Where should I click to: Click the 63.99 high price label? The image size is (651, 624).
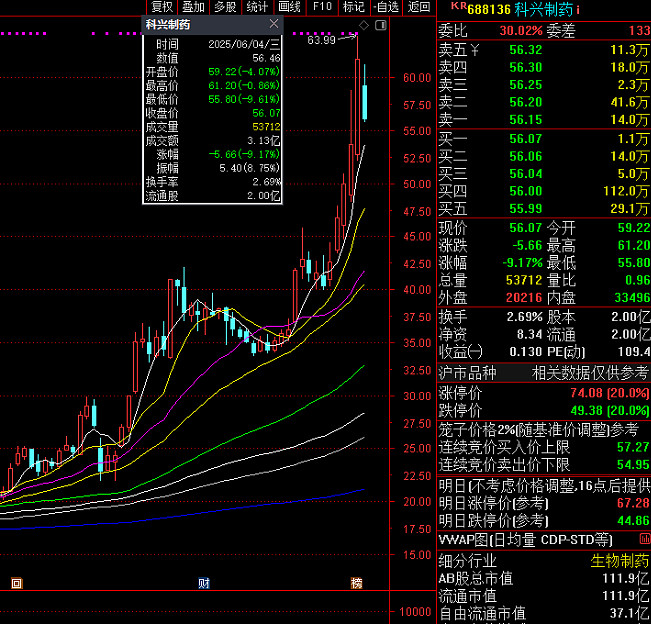click(x=321, y=40)
